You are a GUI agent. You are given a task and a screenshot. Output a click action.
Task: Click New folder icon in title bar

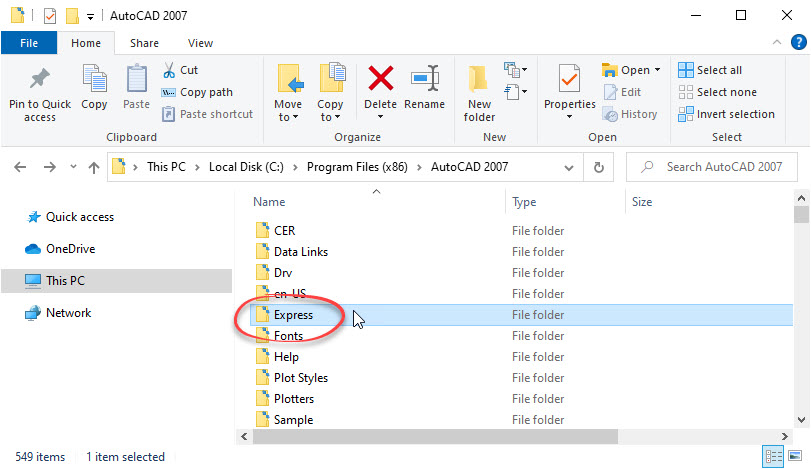point(72,16)
